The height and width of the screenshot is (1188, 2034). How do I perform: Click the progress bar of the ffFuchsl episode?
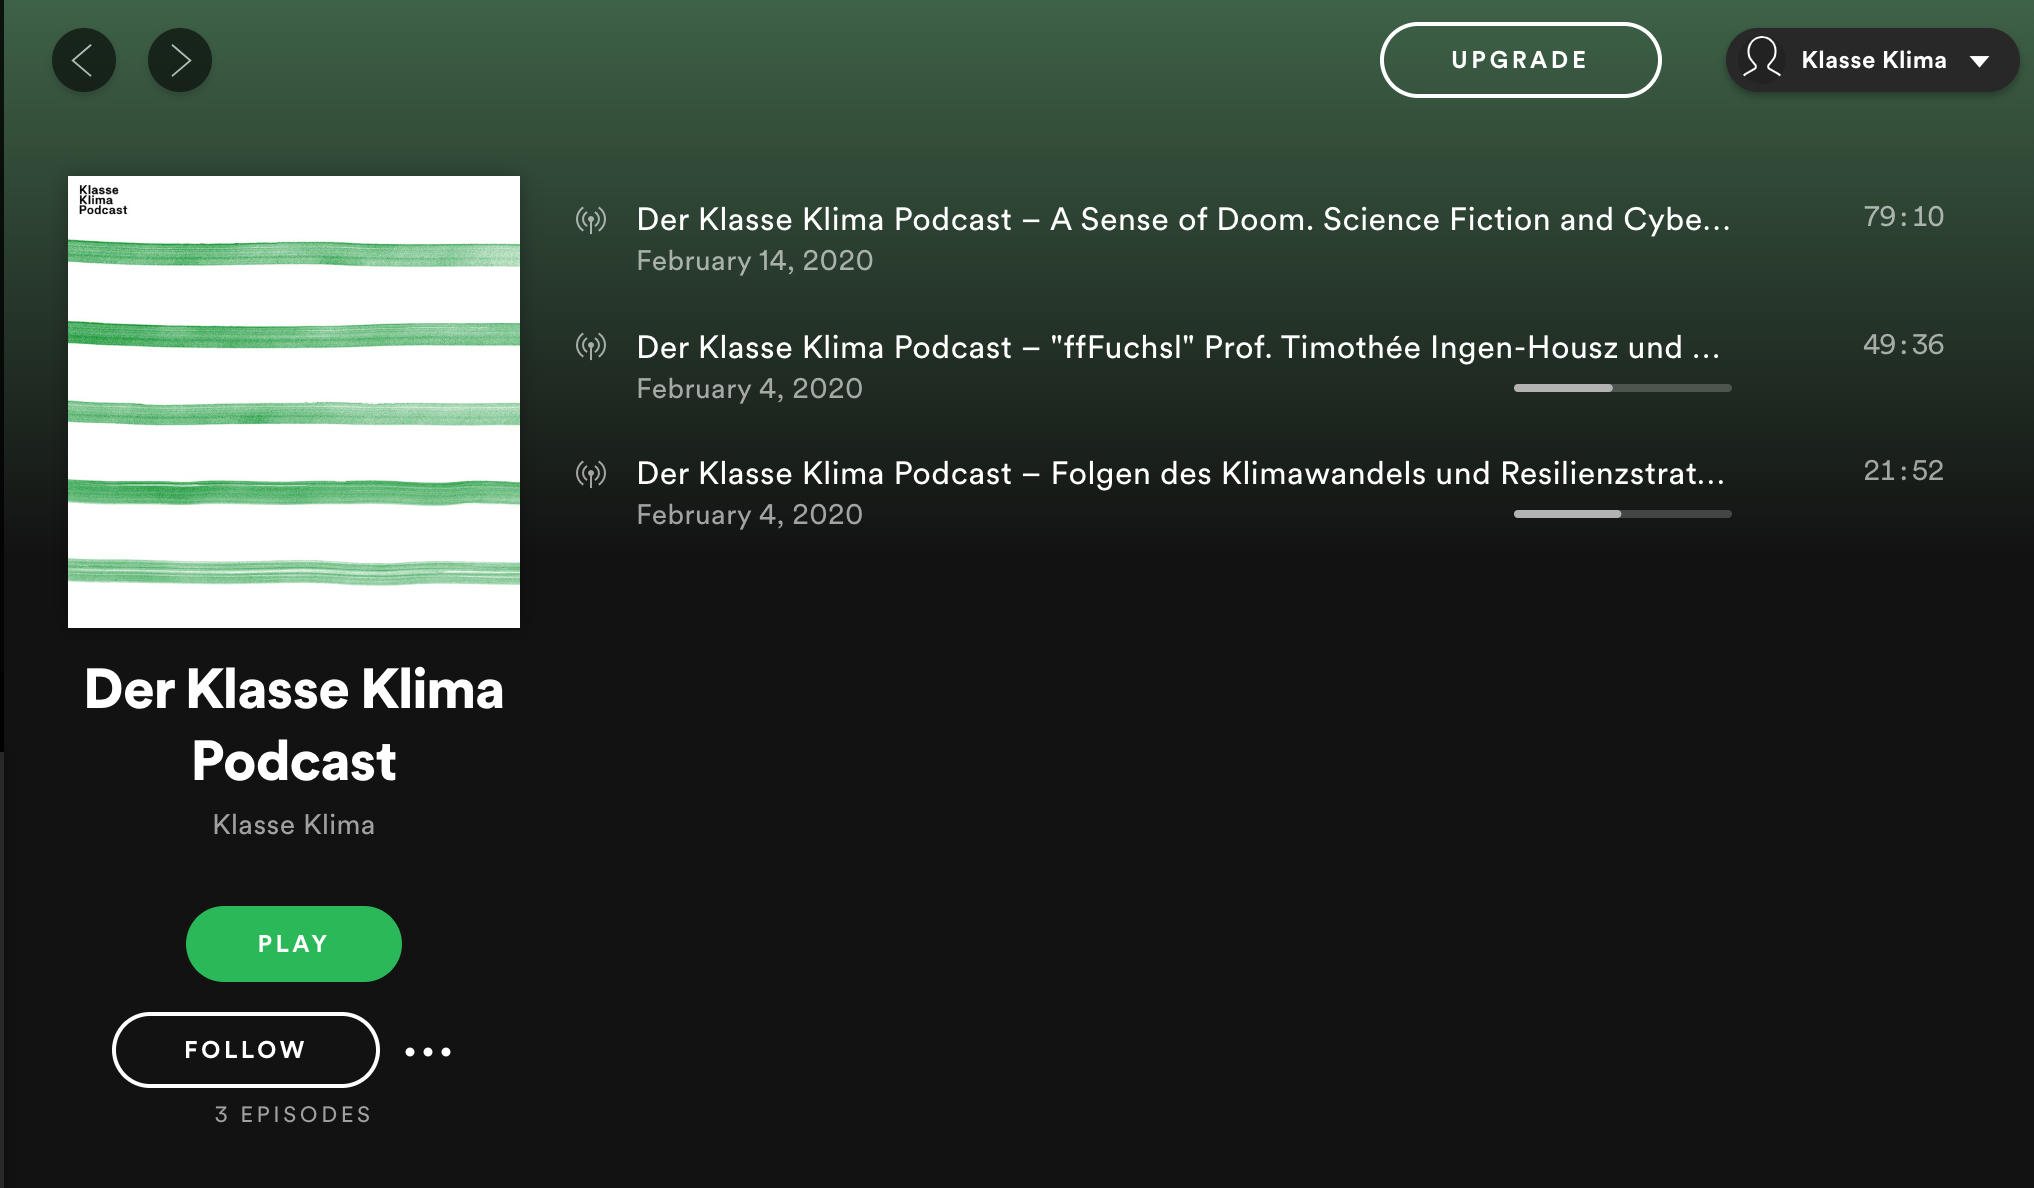(1621, 388)
